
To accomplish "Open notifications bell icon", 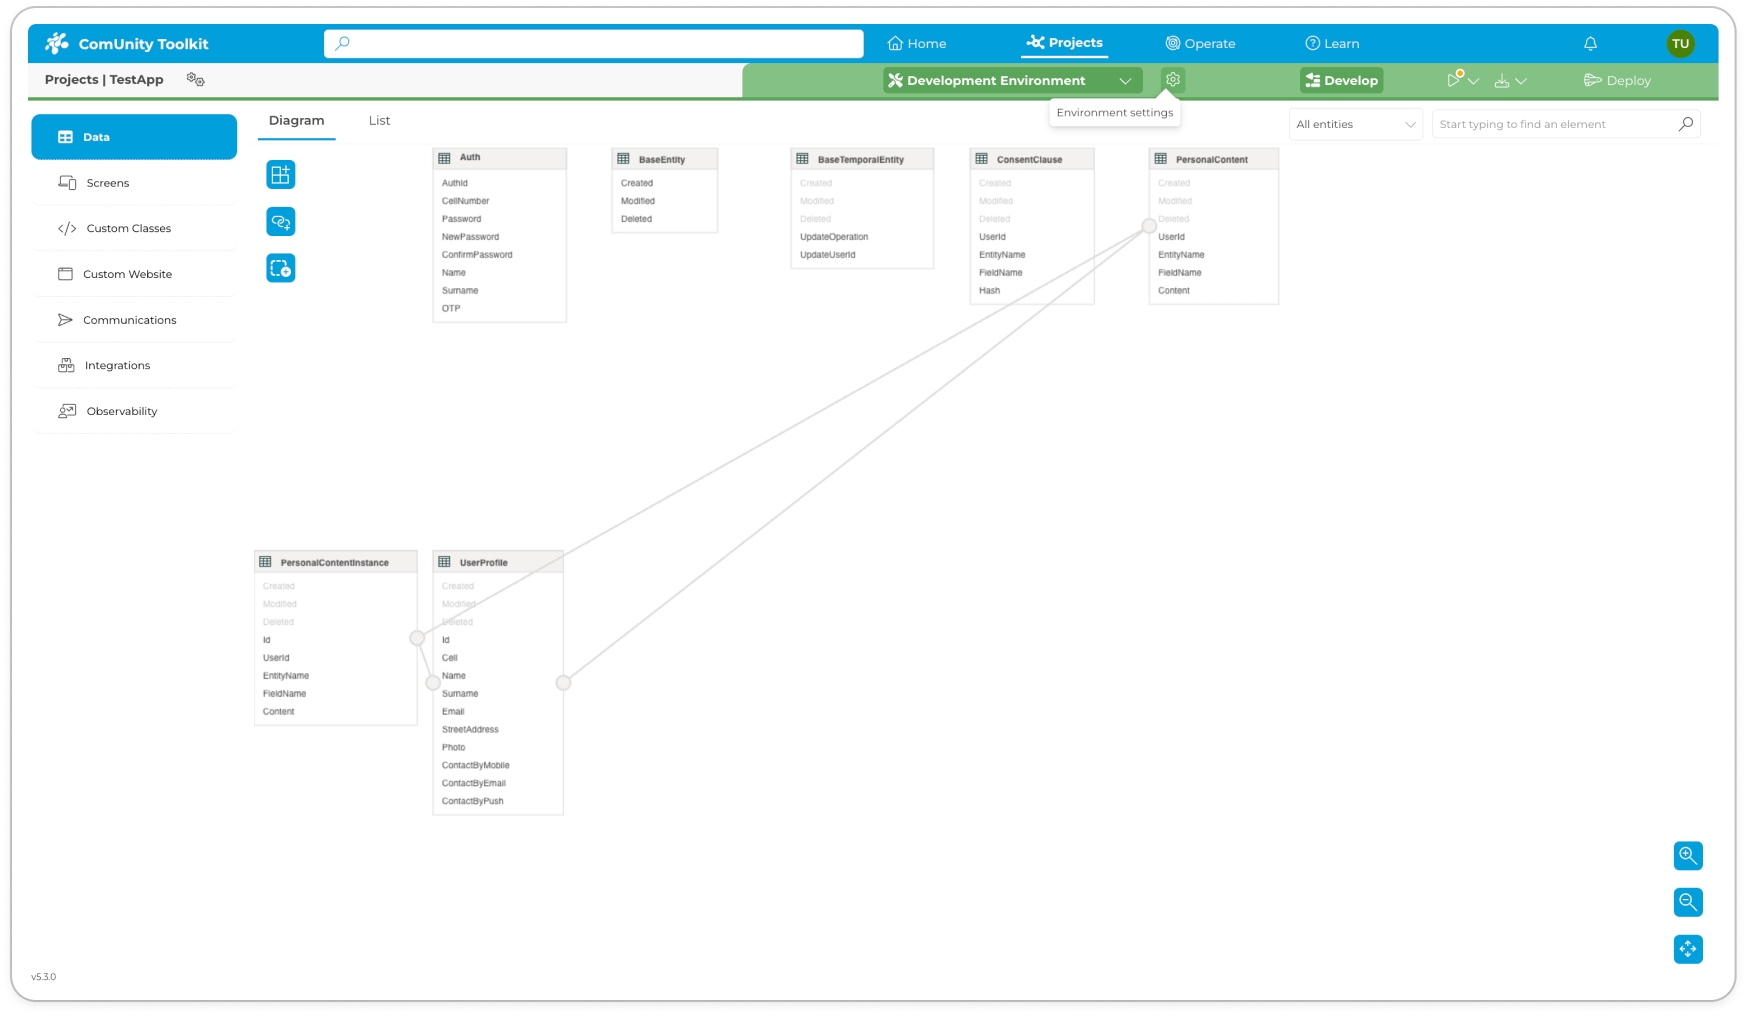I will coord(1590,44).
